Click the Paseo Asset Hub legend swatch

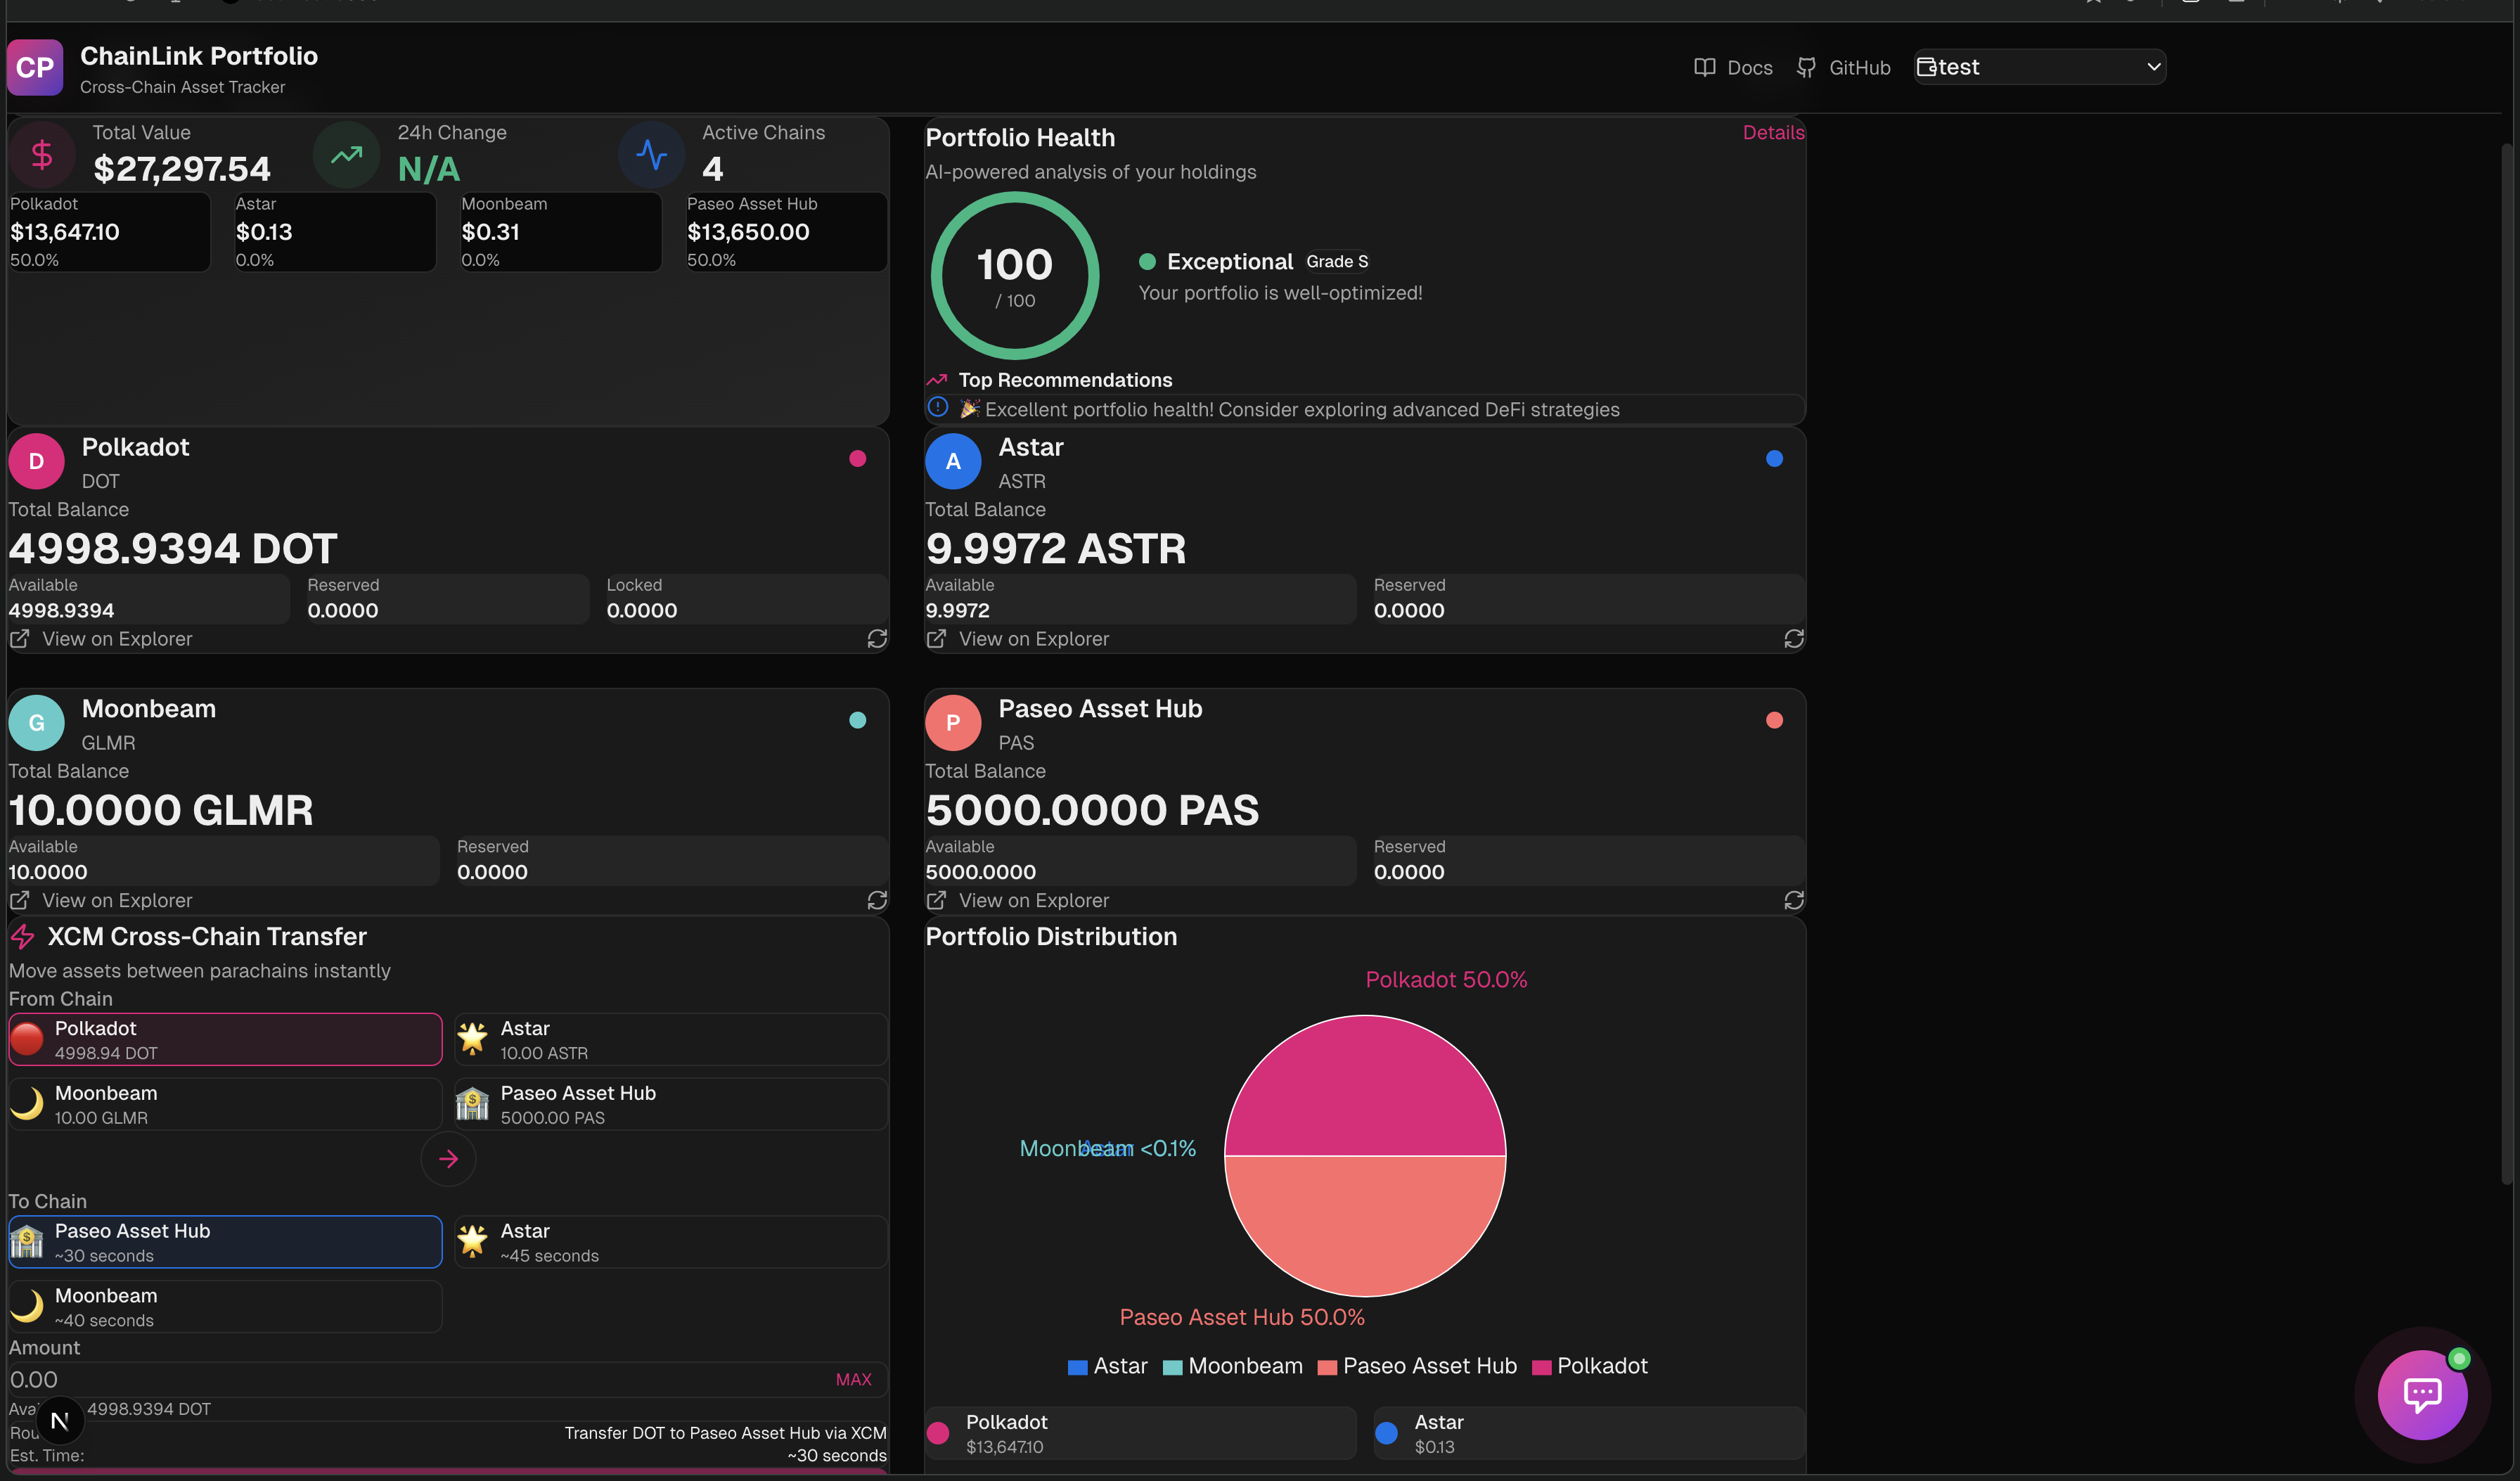click(x=1327, y=1368)
